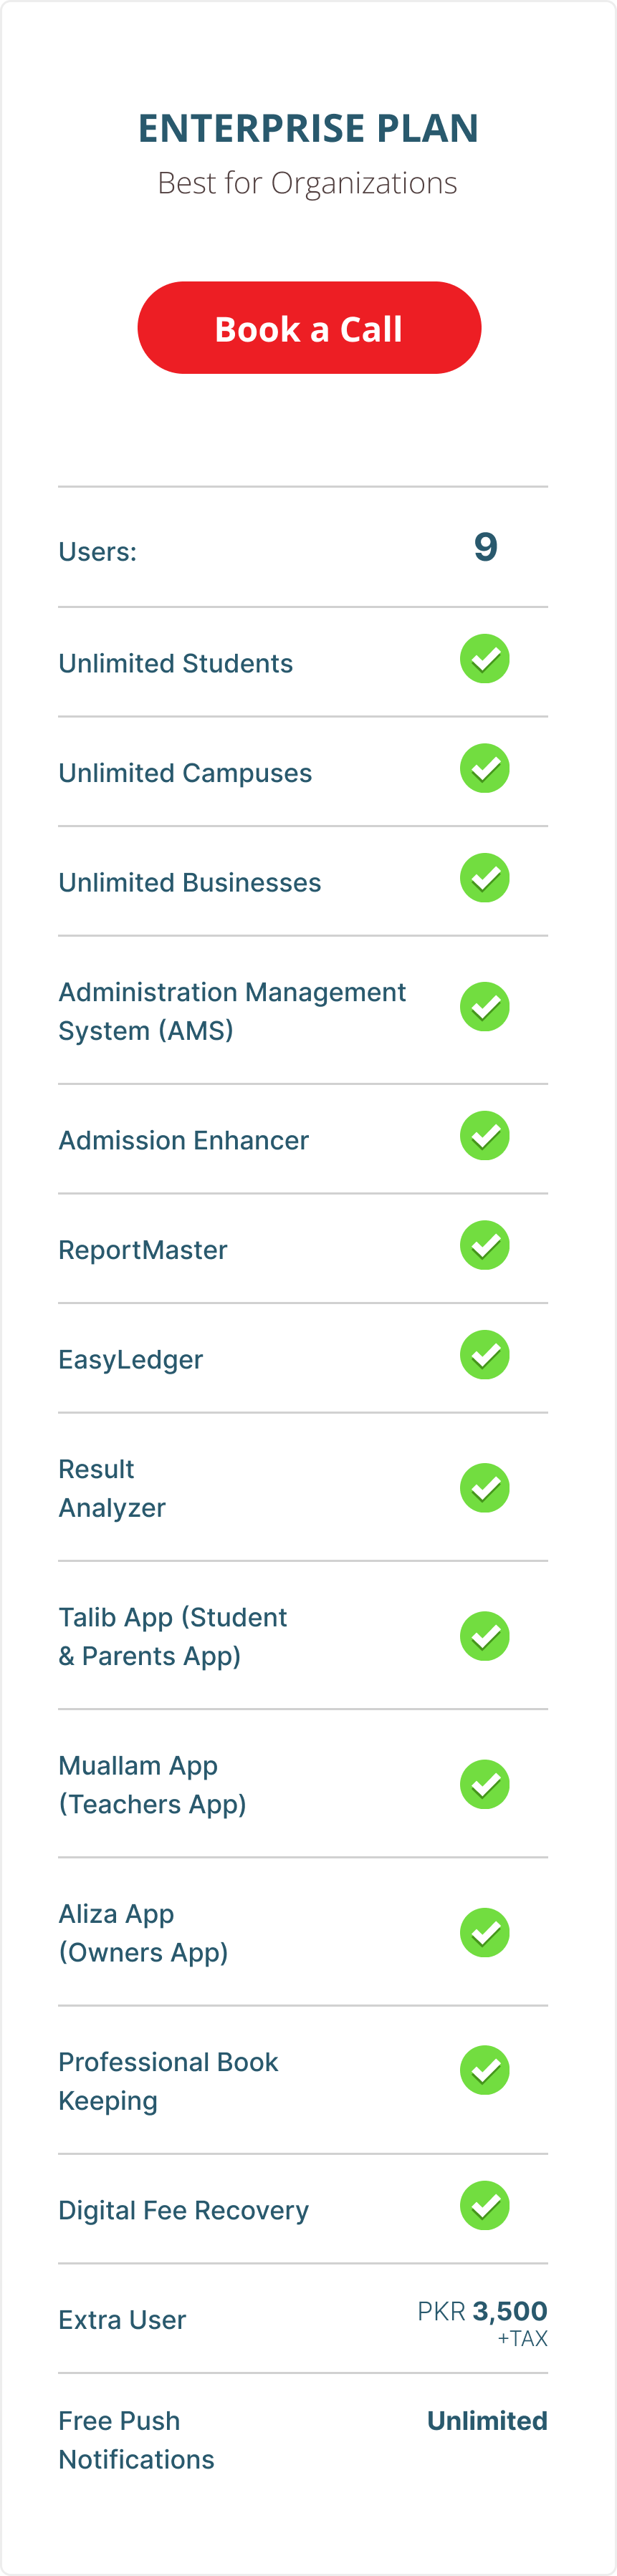The height and width of the screenshot is (2576, 617).
Task: Click the green check beside Unlimited Campuses
Action: click(485, 768)
